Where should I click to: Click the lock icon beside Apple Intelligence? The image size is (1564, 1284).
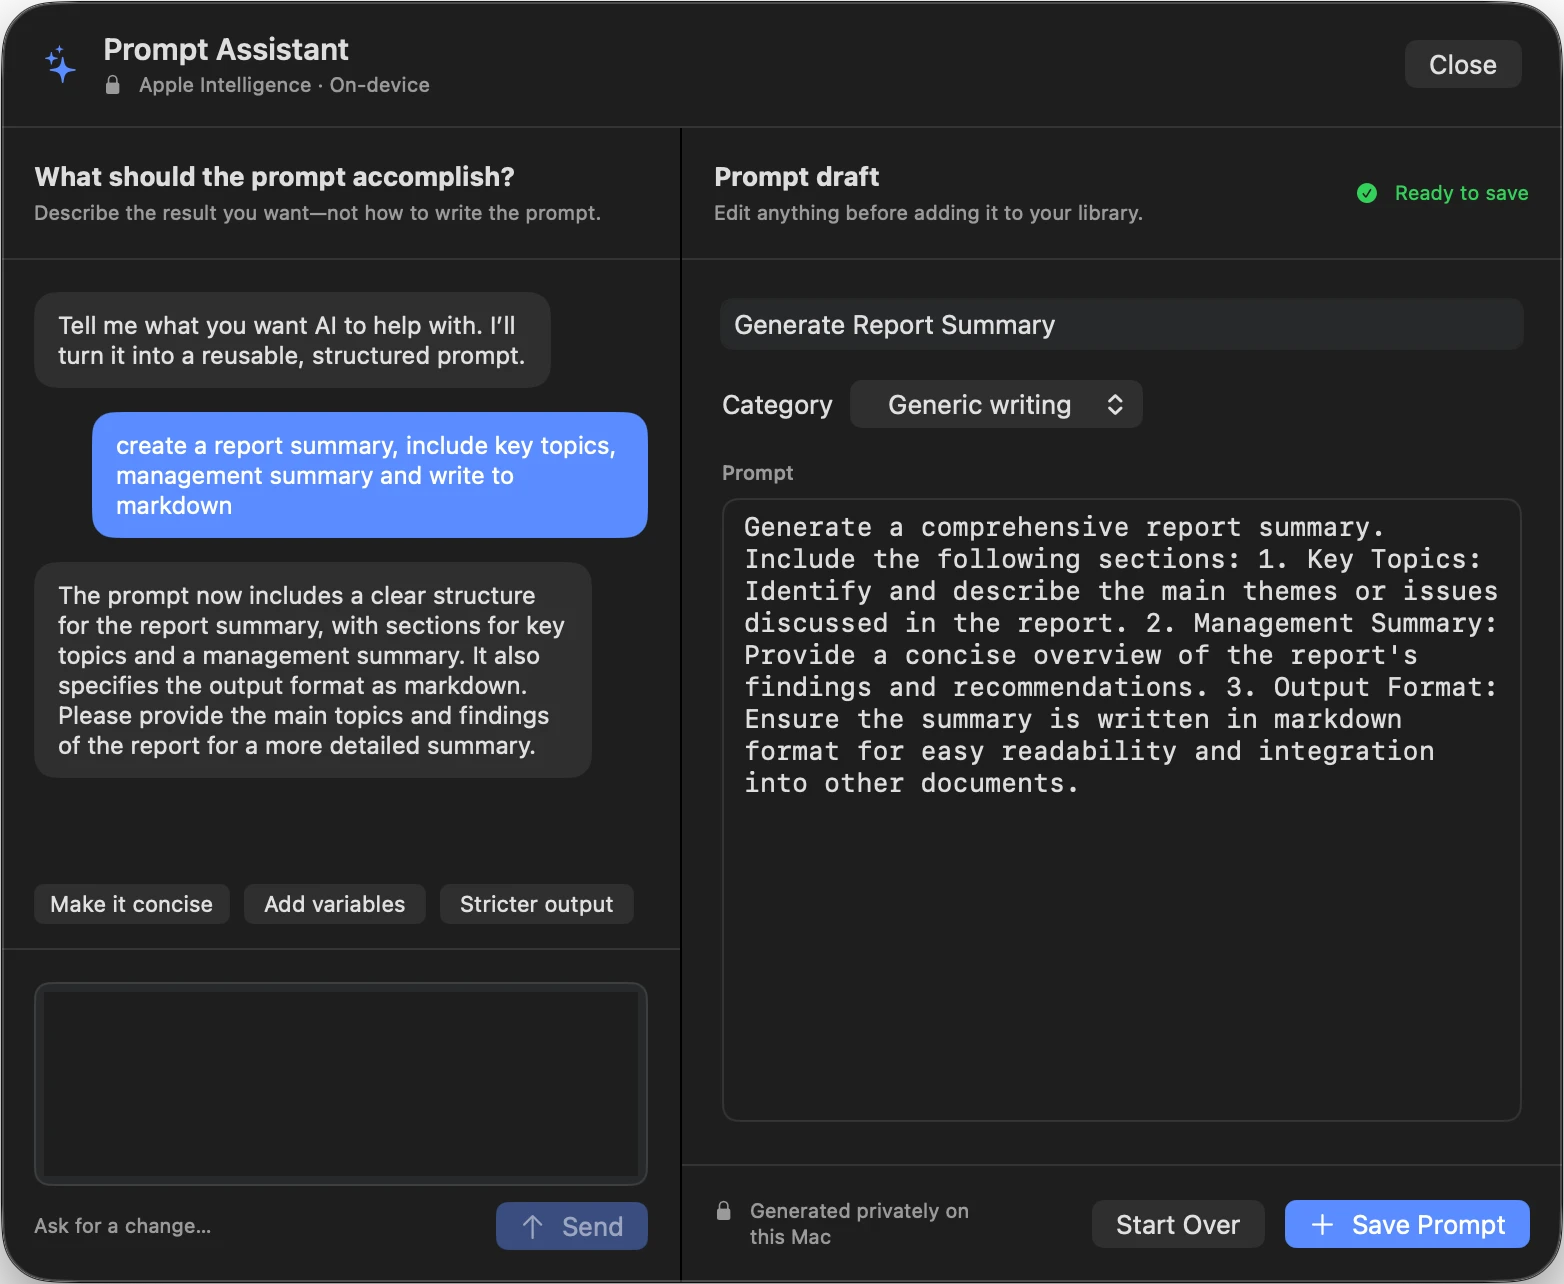click(x=113, y=85)
